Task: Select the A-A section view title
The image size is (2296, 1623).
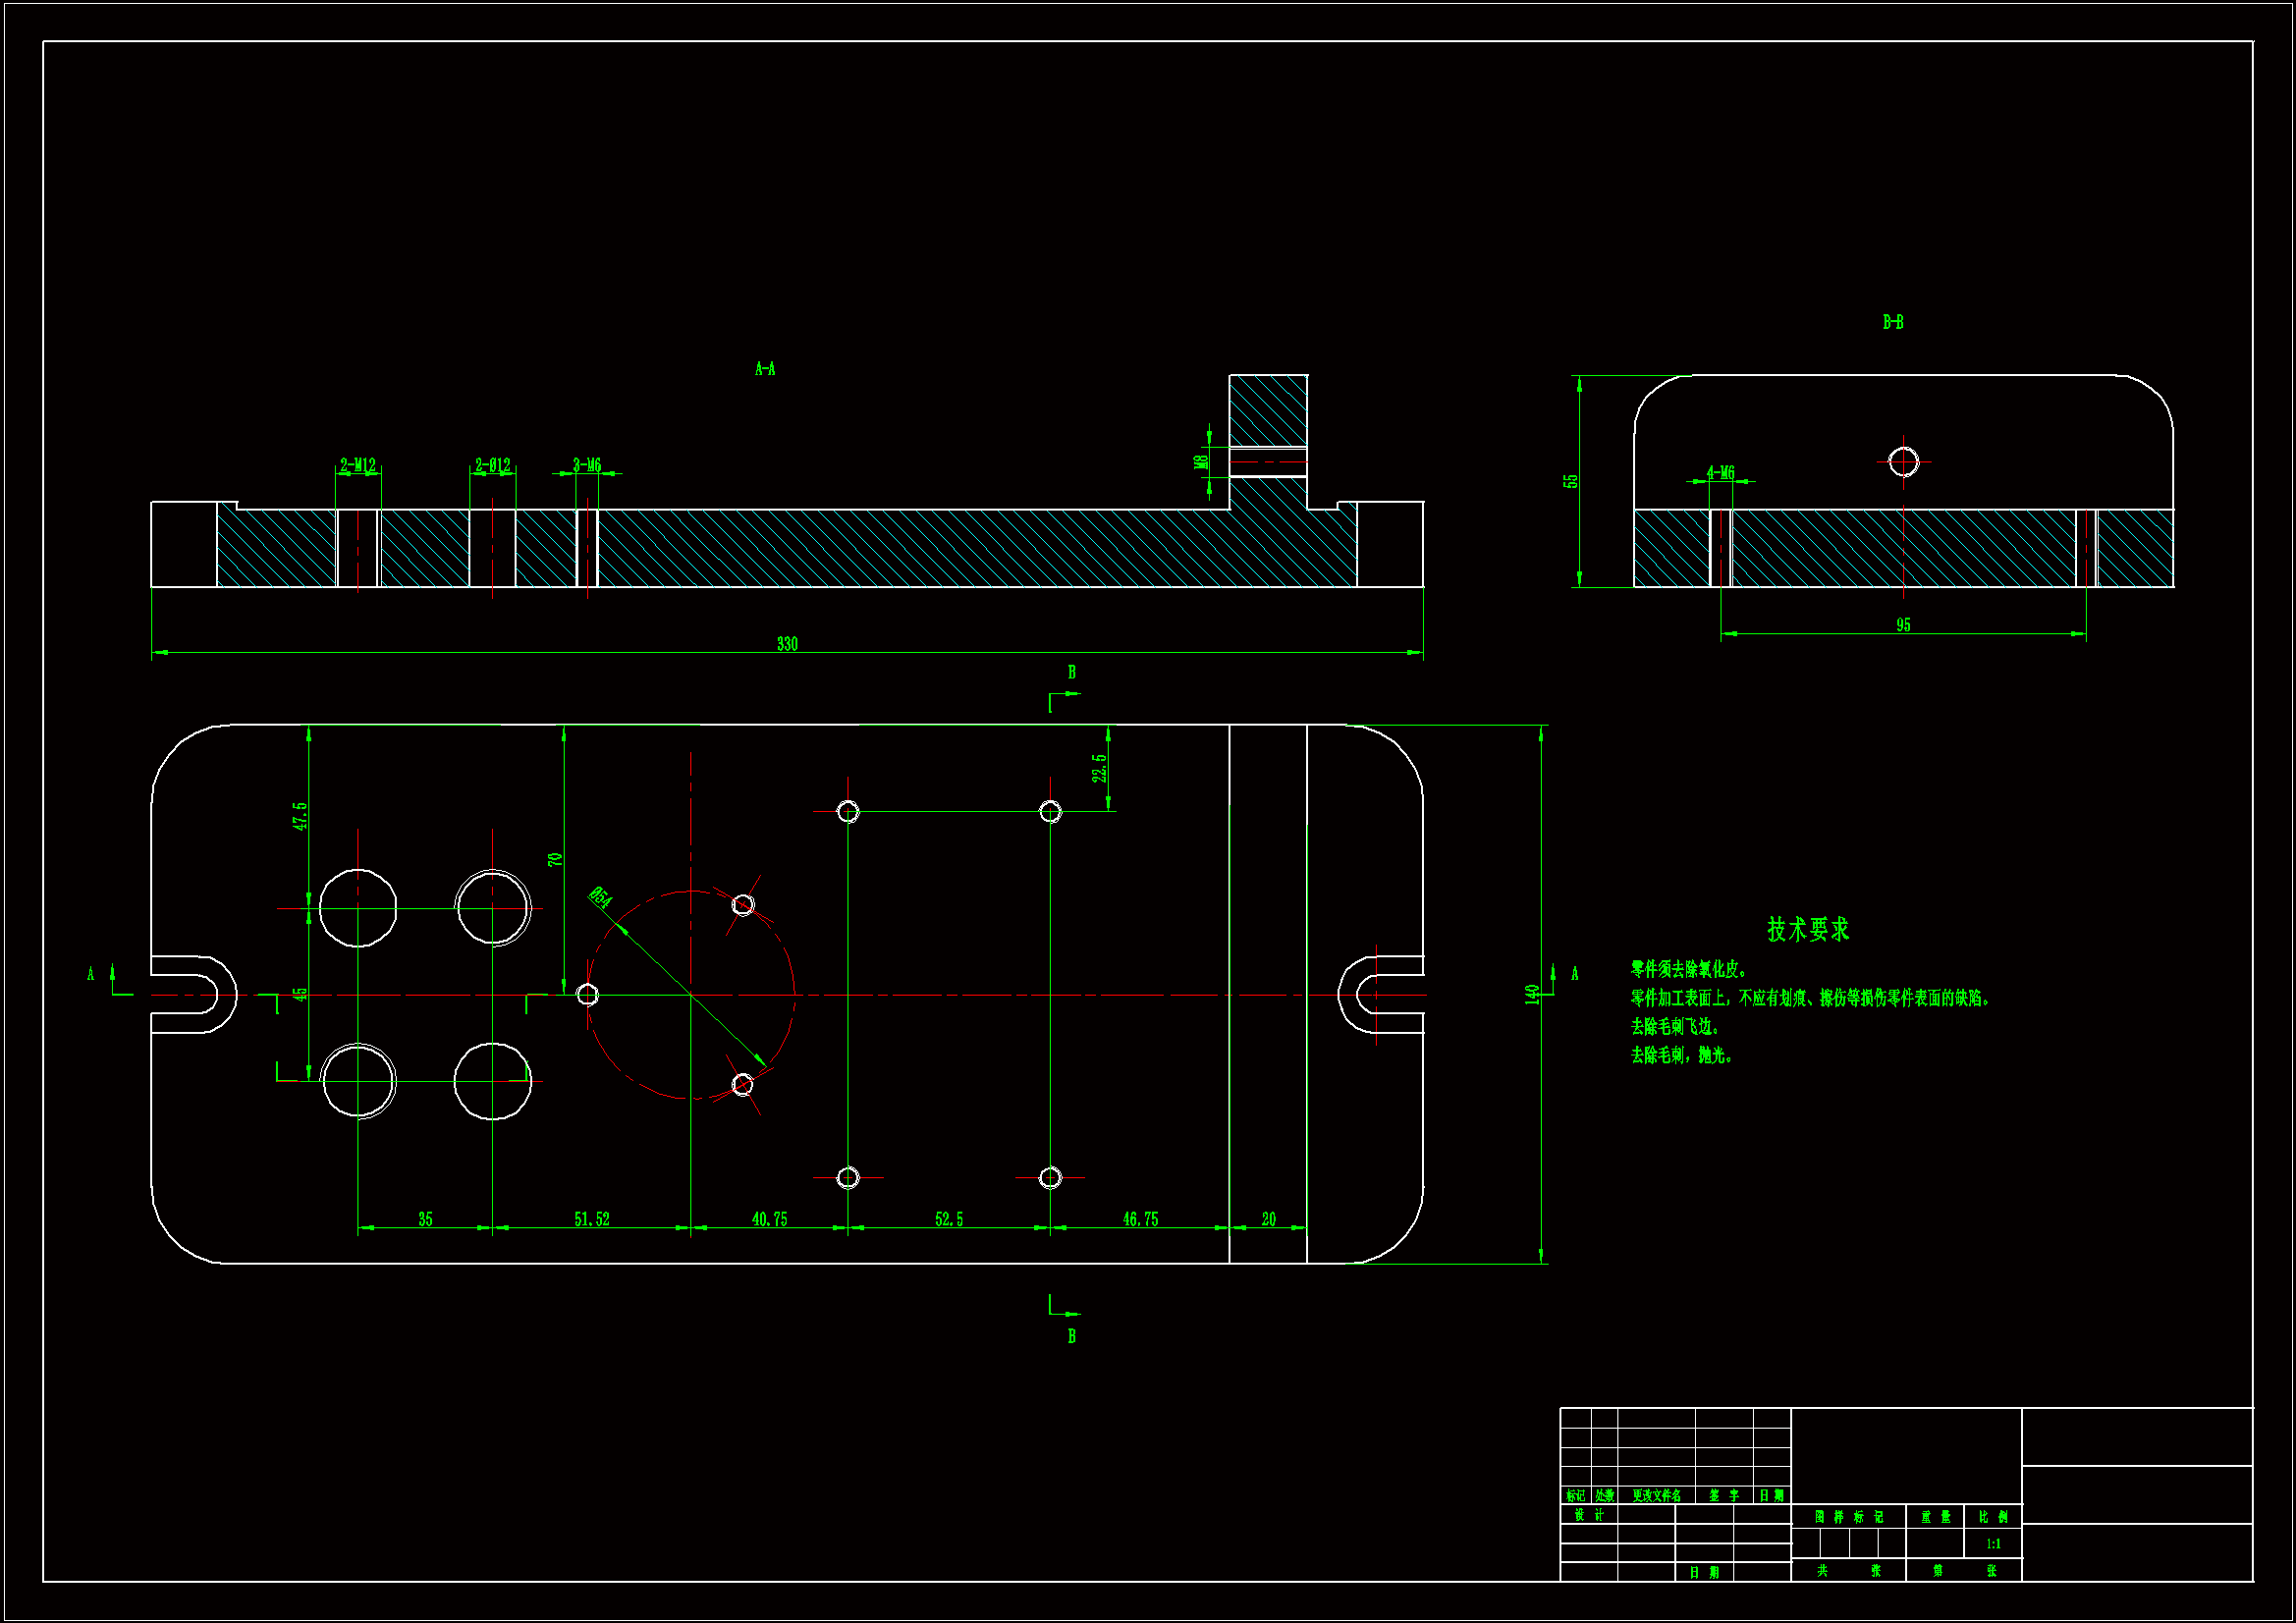Action: tap(765, 369)
